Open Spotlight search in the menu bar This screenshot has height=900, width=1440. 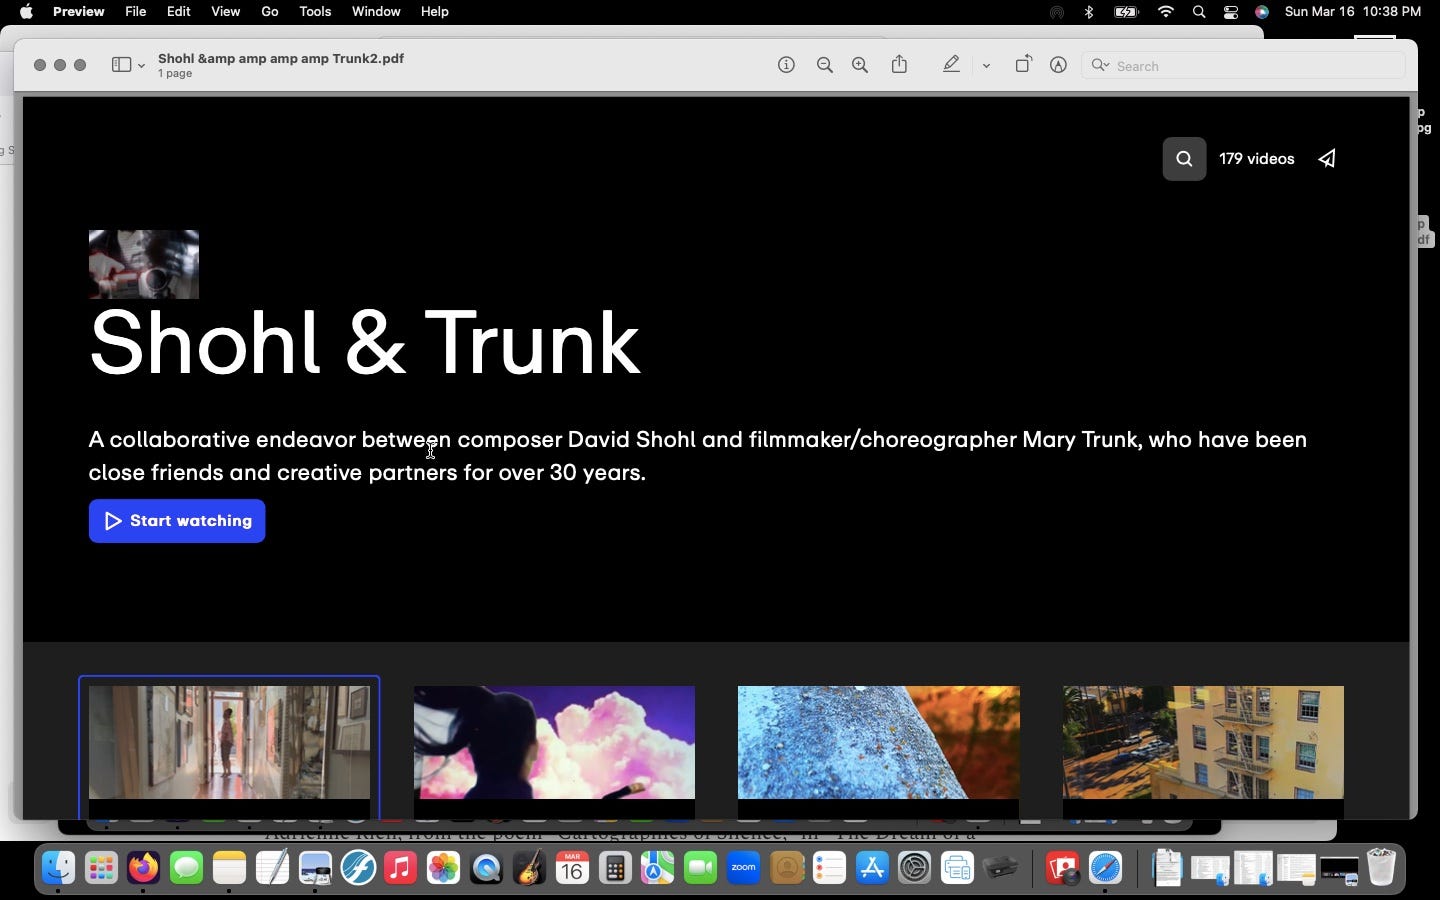[x=1199, y=12]
